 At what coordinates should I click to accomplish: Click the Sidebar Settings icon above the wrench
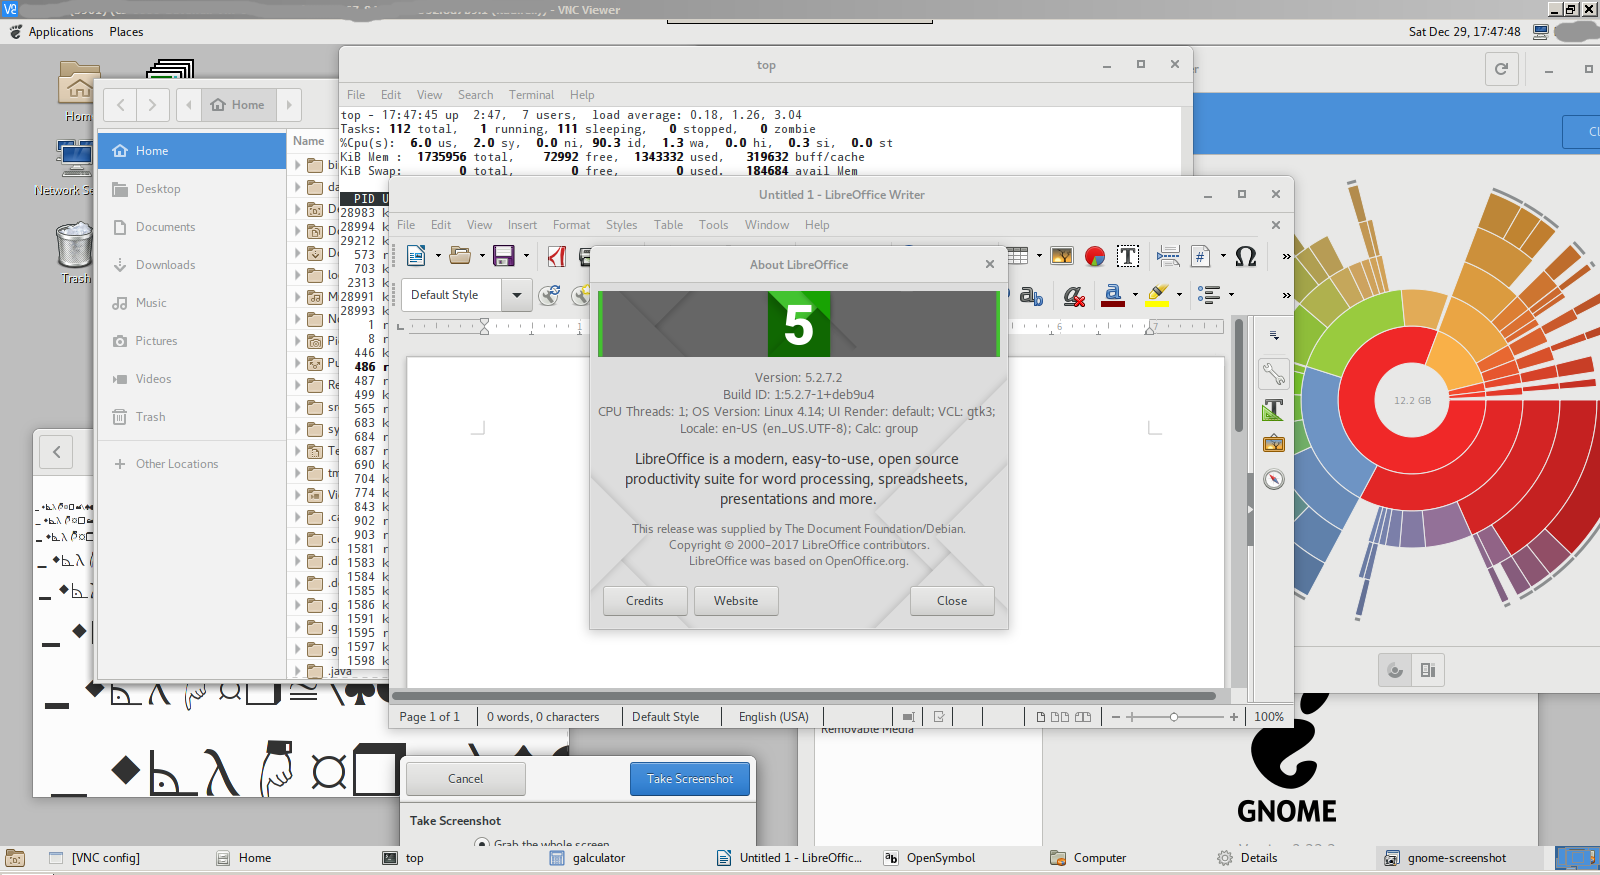(1274, 336)
